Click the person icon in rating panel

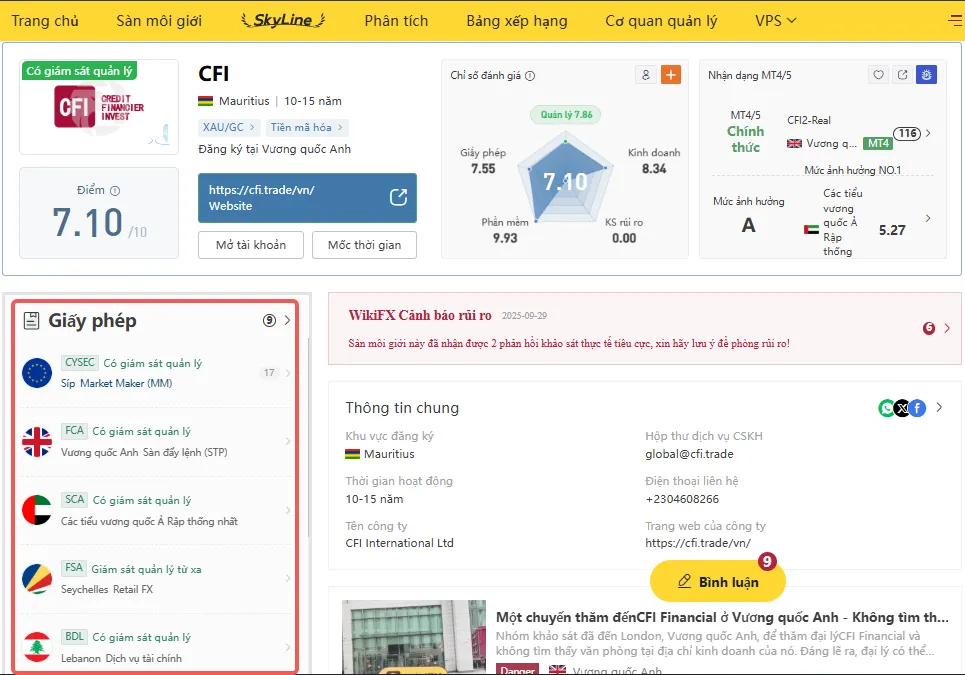click(x=646, y=75)
